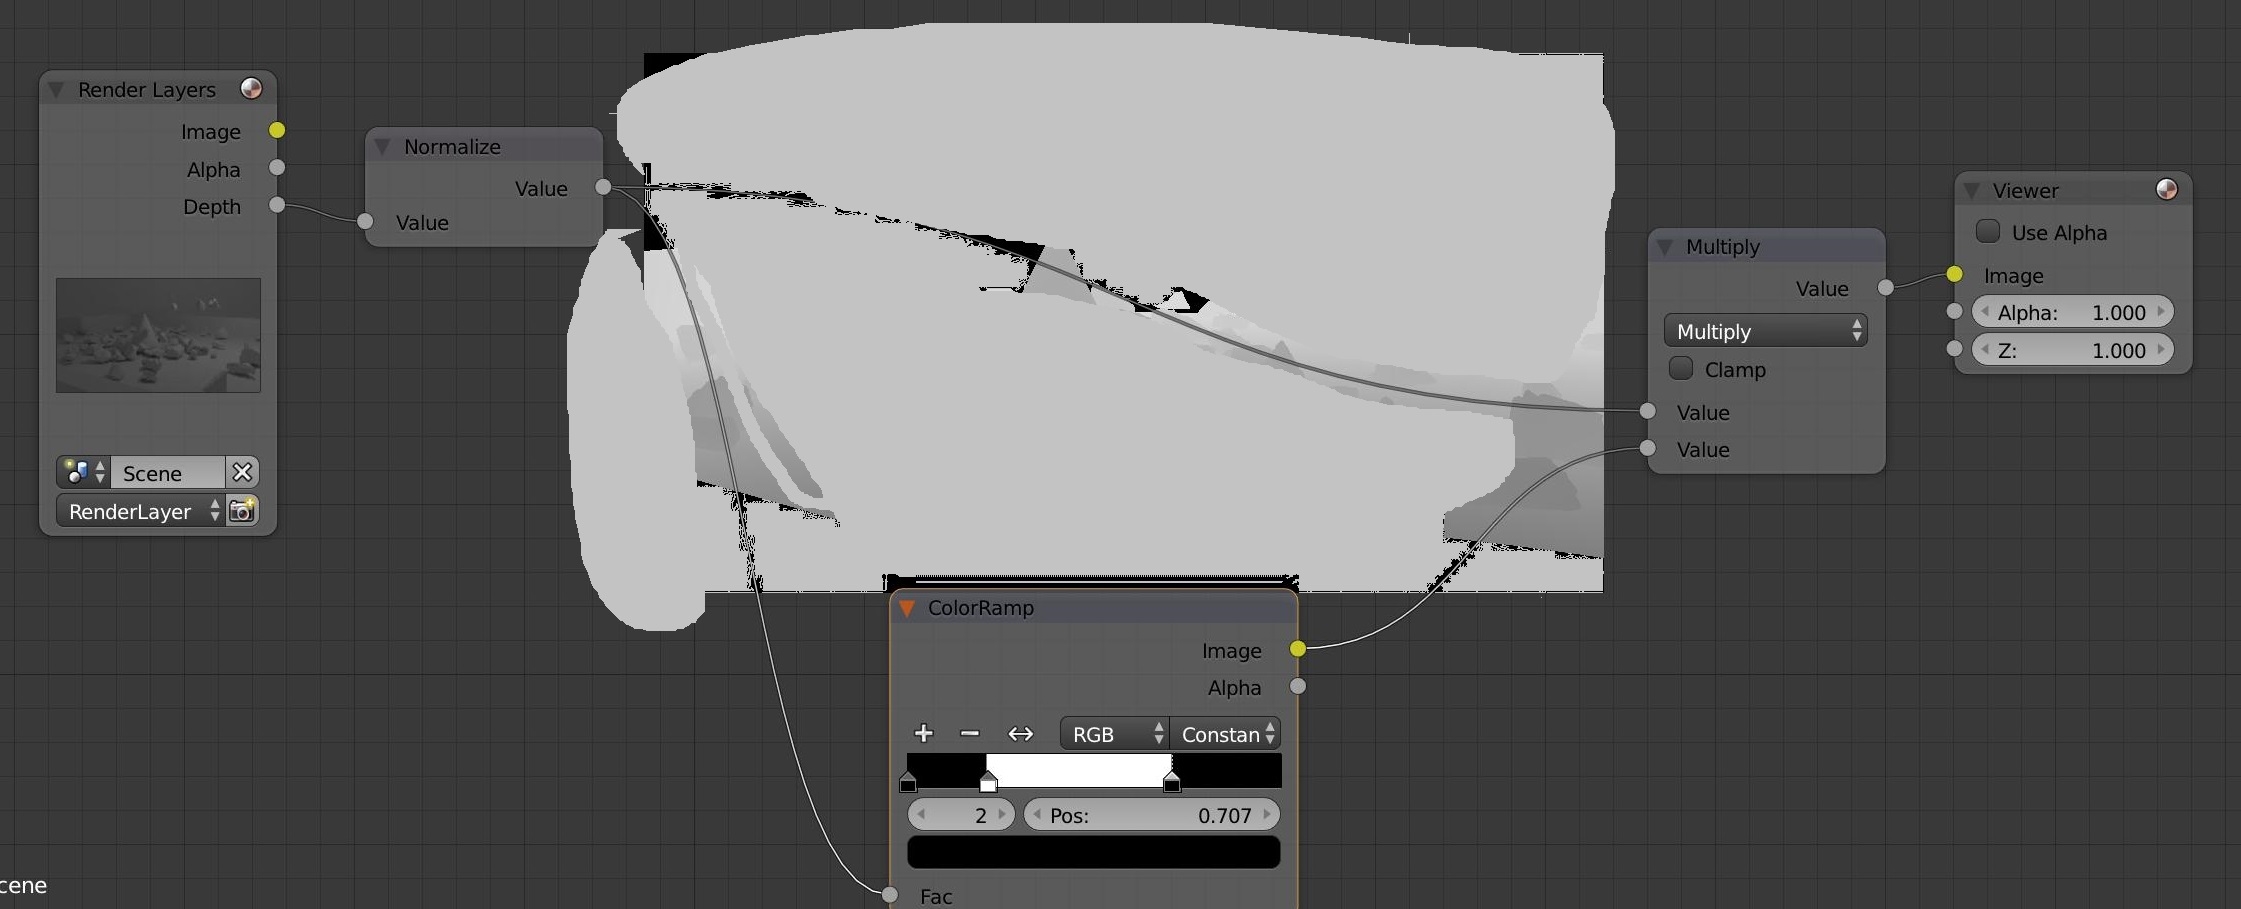Select the white color stop marker on ramp
The width and height of the screenshot is (2241, 909).
click(988, 781)
